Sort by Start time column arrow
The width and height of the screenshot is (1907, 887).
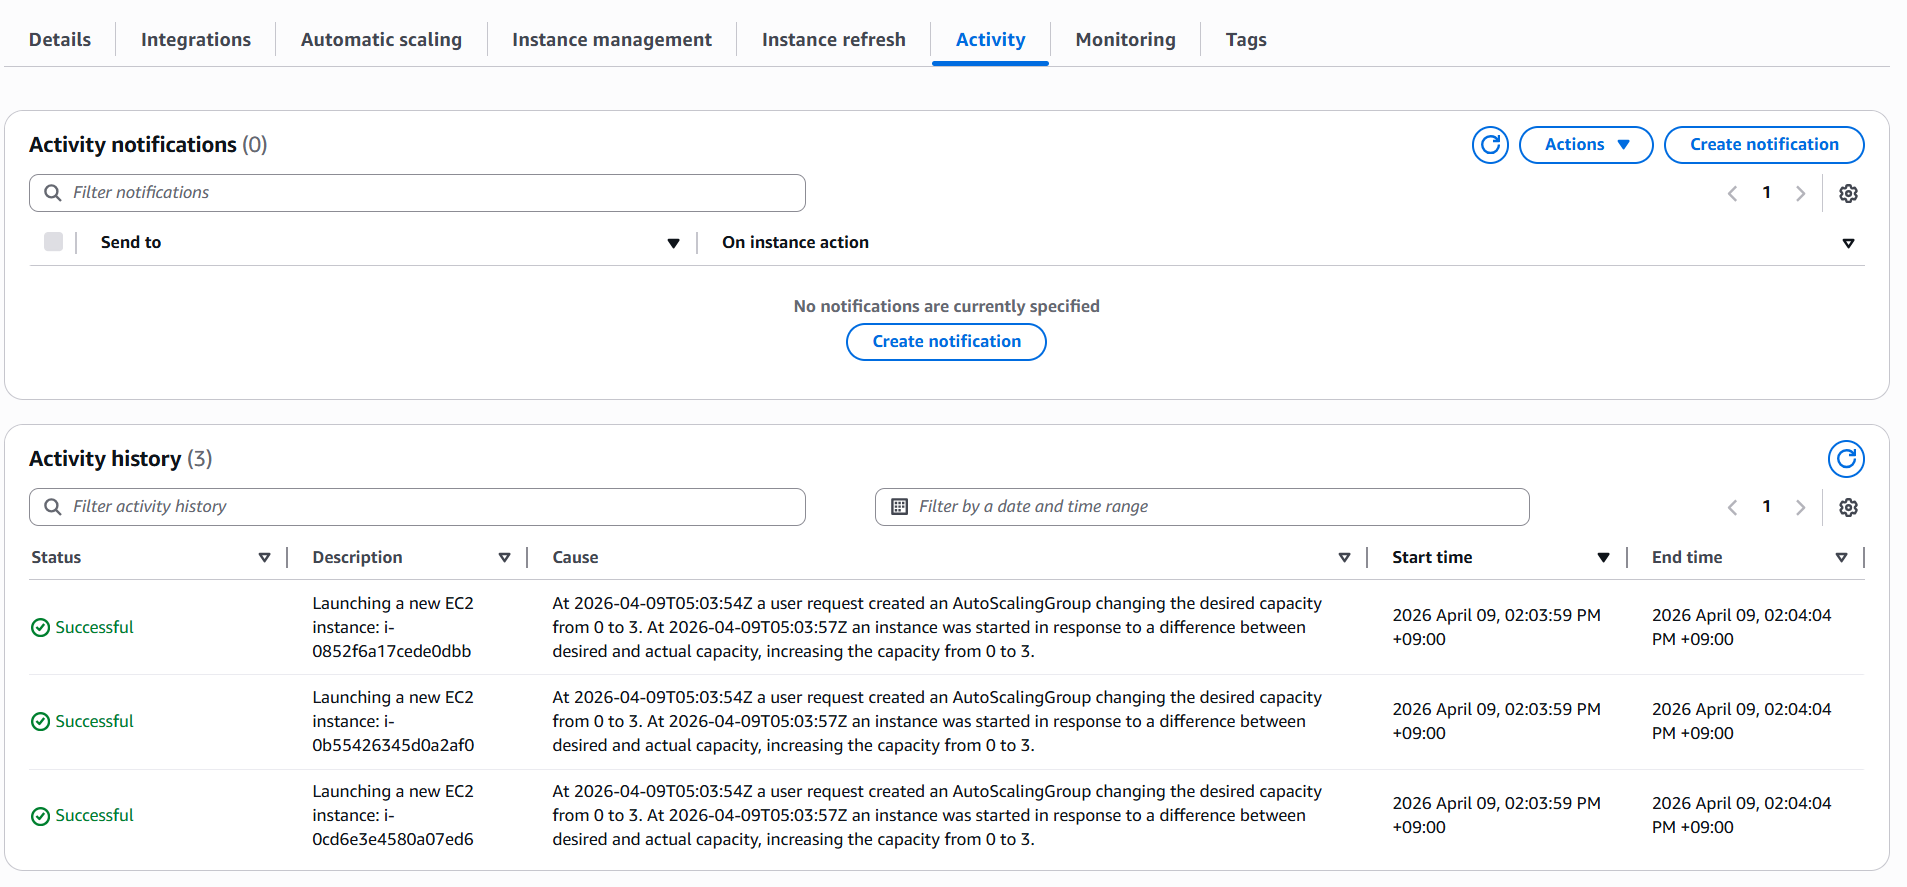click(x=1603, y=558)
